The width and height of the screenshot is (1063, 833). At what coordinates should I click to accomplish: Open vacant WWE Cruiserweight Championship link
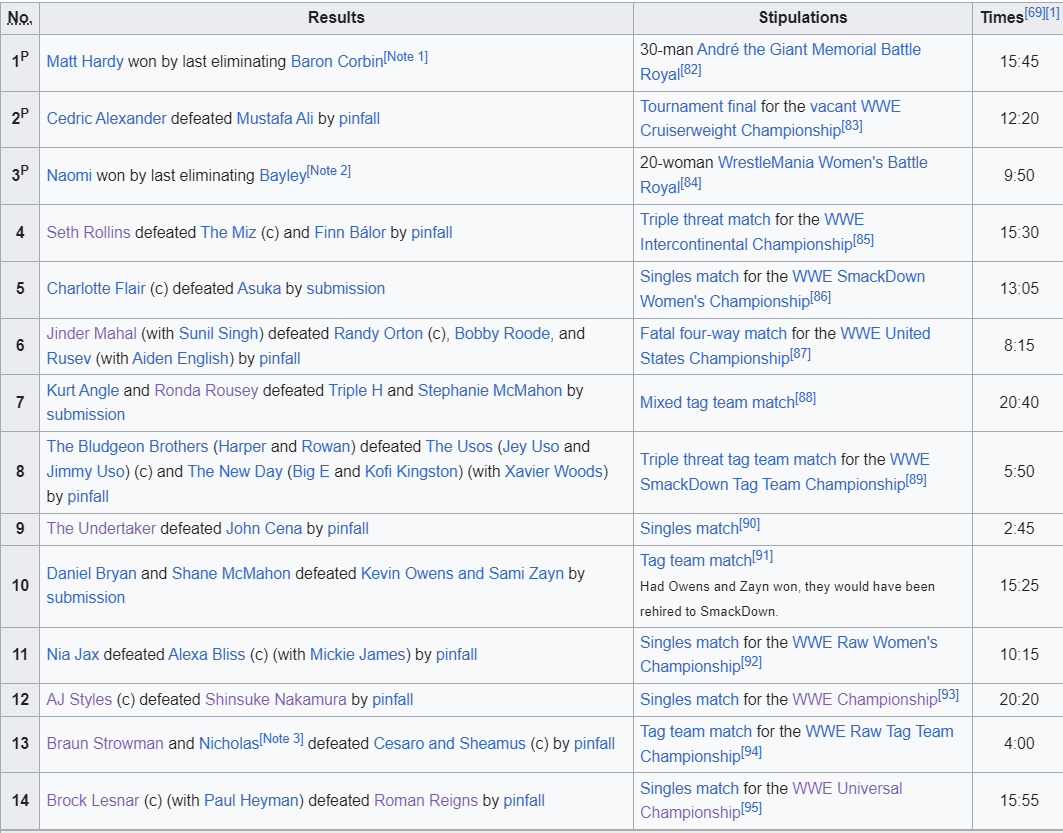point(770,119)
